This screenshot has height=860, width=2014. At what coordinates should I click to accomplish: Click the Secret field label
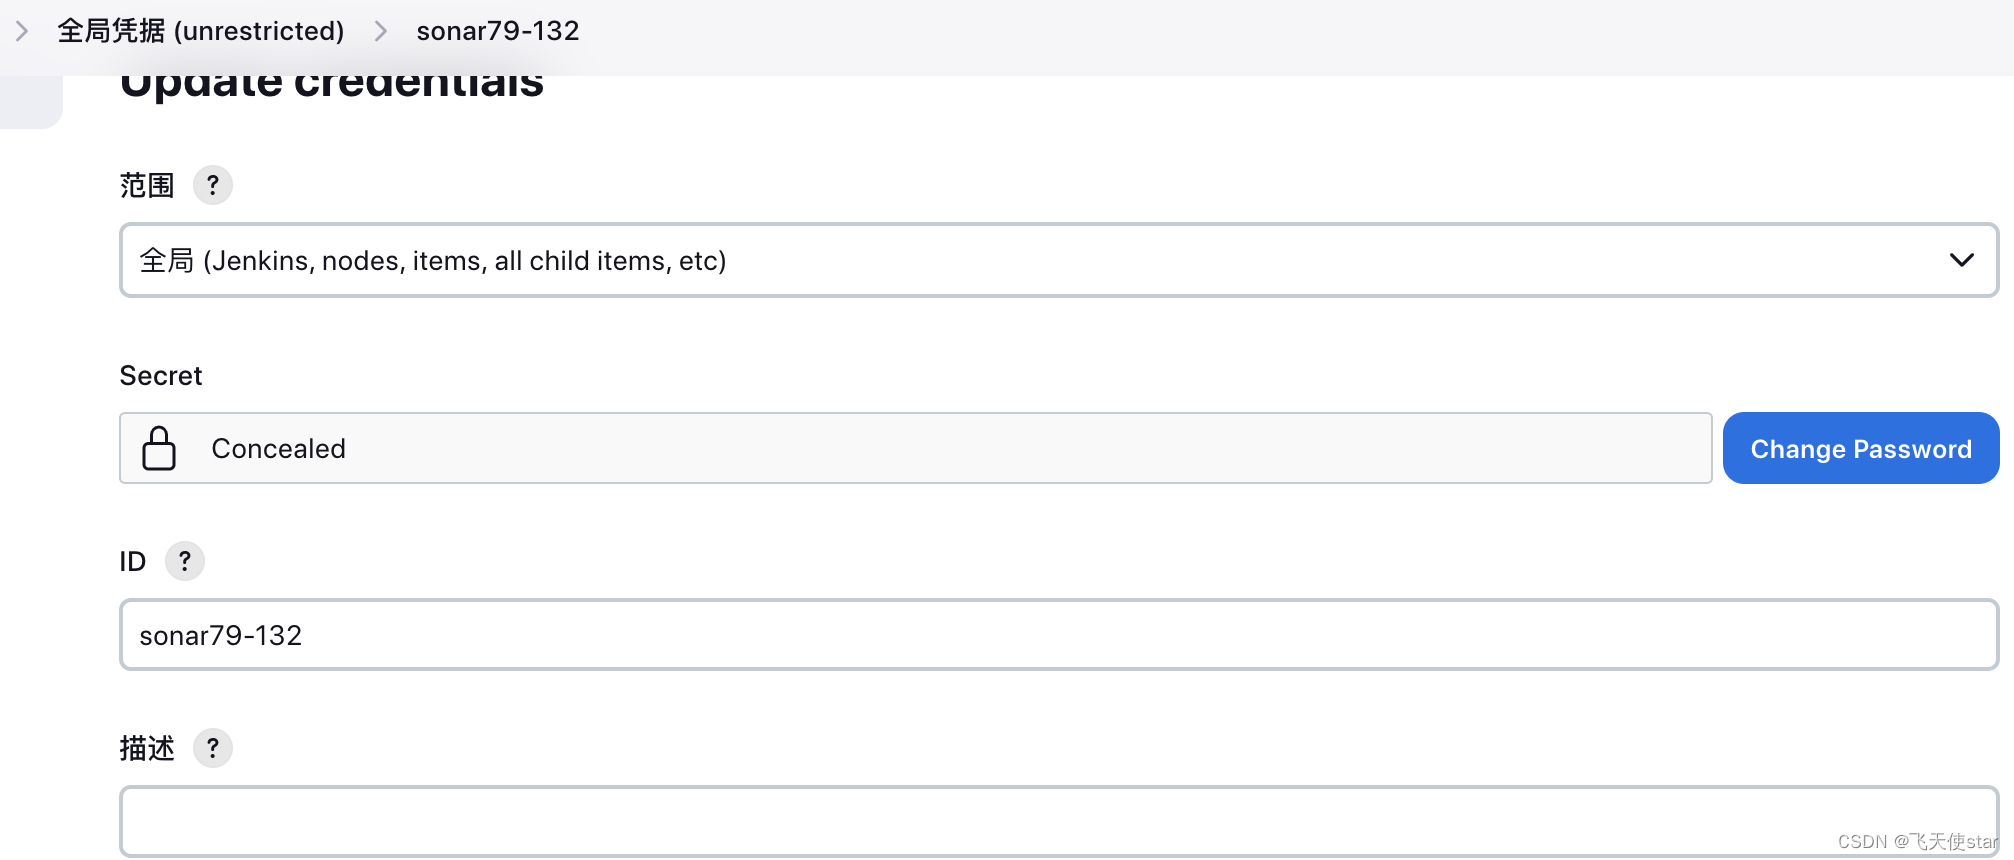pos(160,375)
